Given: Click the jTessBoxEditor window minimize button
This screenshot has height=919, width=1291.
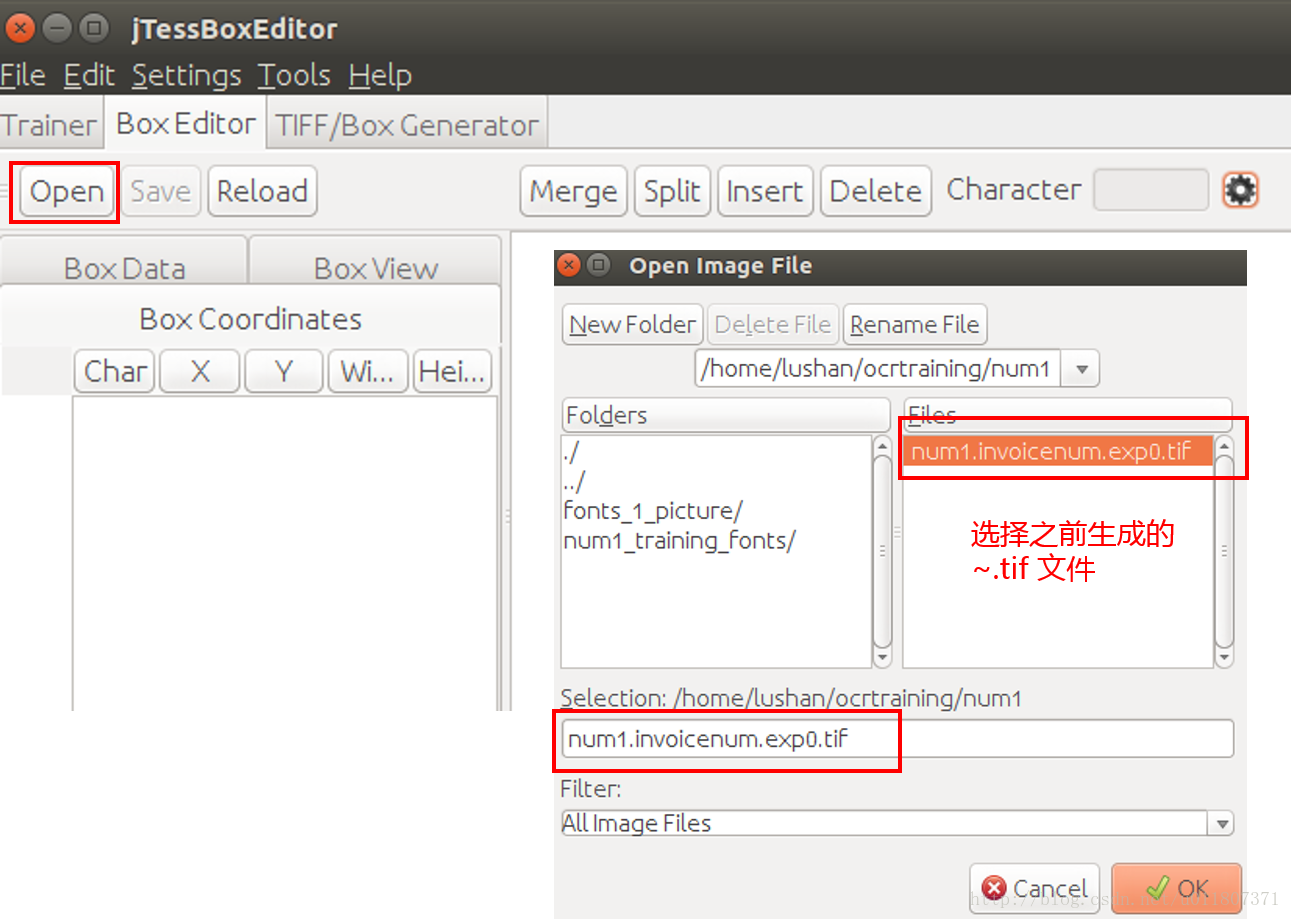Looking at the screenshot, I should (57, 28).
